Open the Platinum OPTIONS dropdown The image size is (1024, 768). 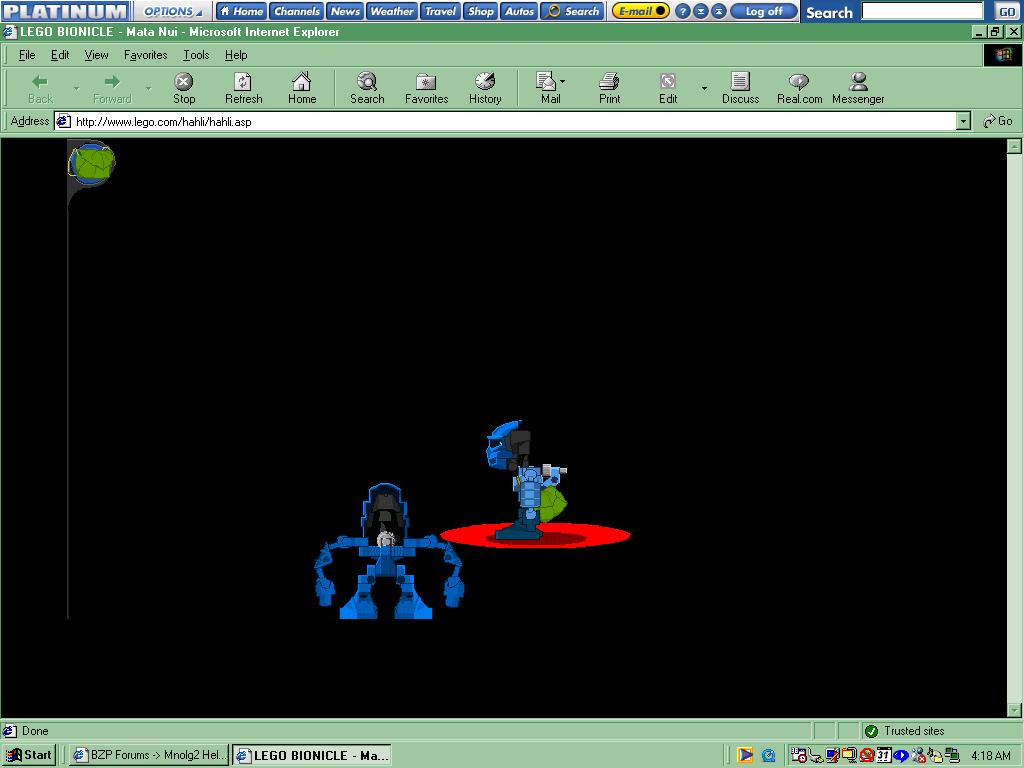tap(172, 11)
